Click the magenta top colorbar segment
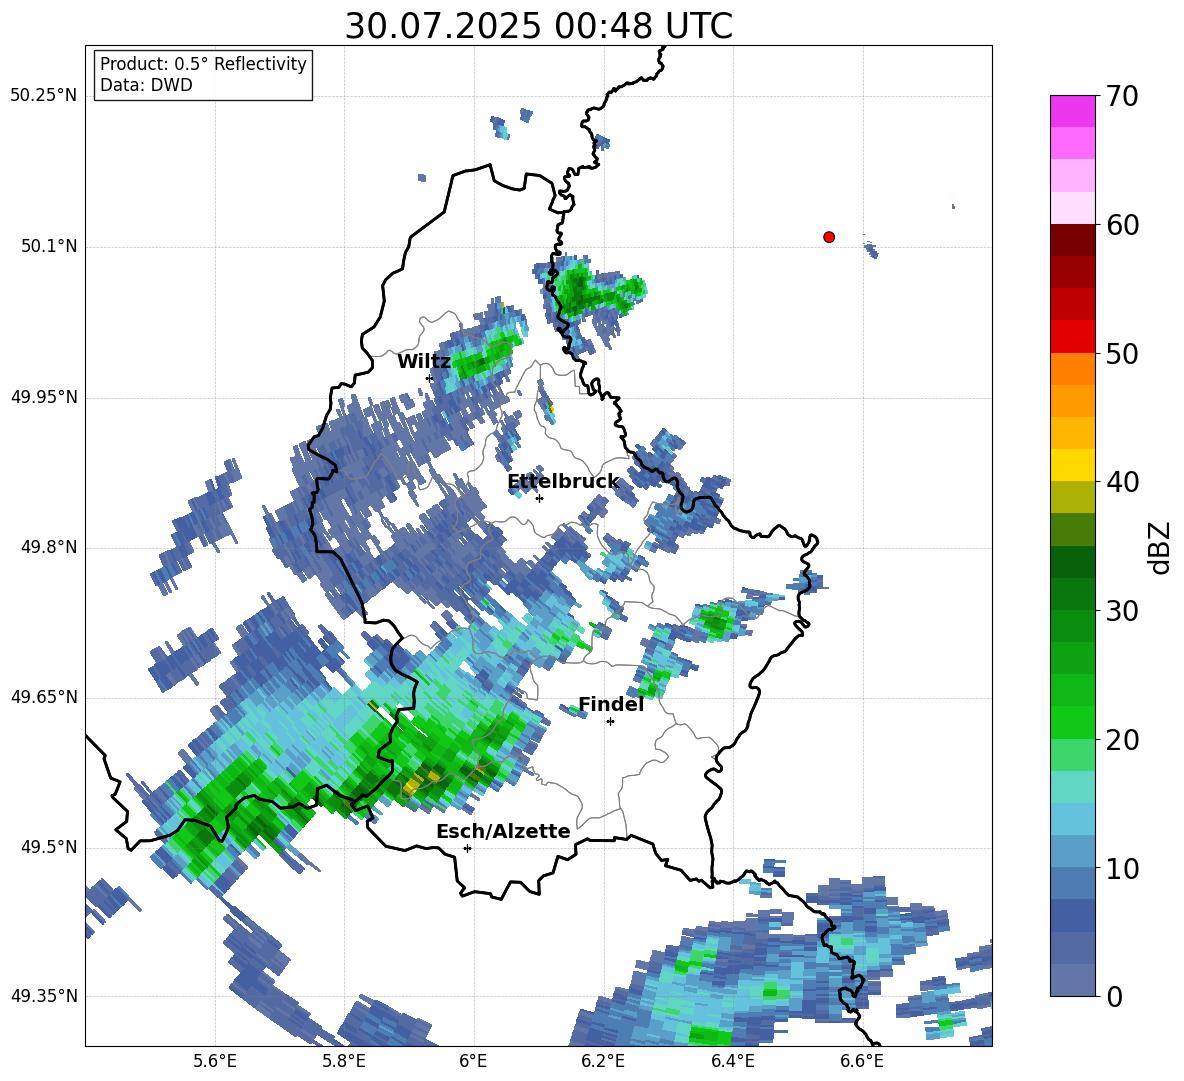Screen dimensions: 1184x1081 click(x=1072, y=111)
